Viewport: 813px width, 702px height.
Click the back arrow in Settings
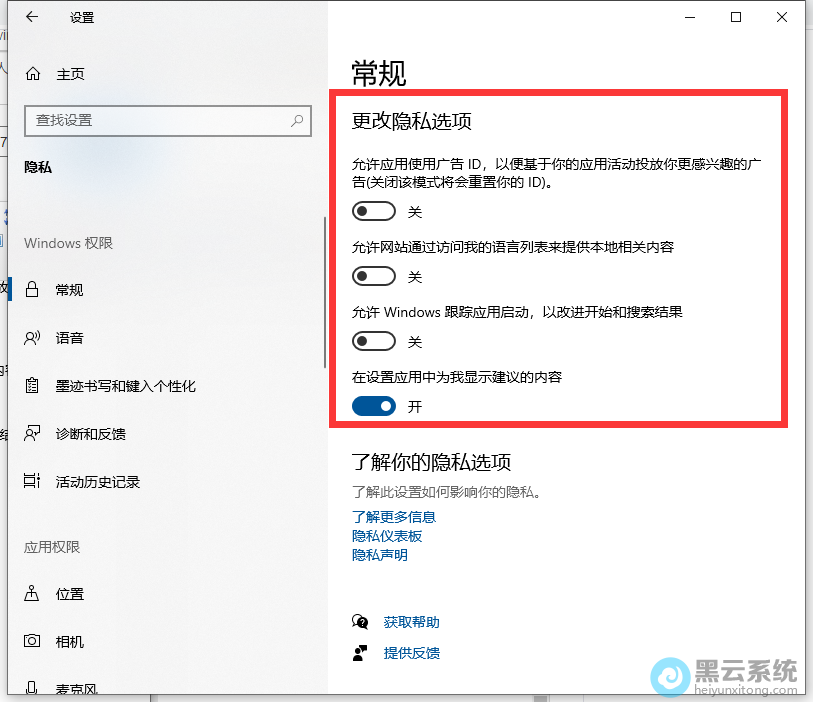(33, 17)
